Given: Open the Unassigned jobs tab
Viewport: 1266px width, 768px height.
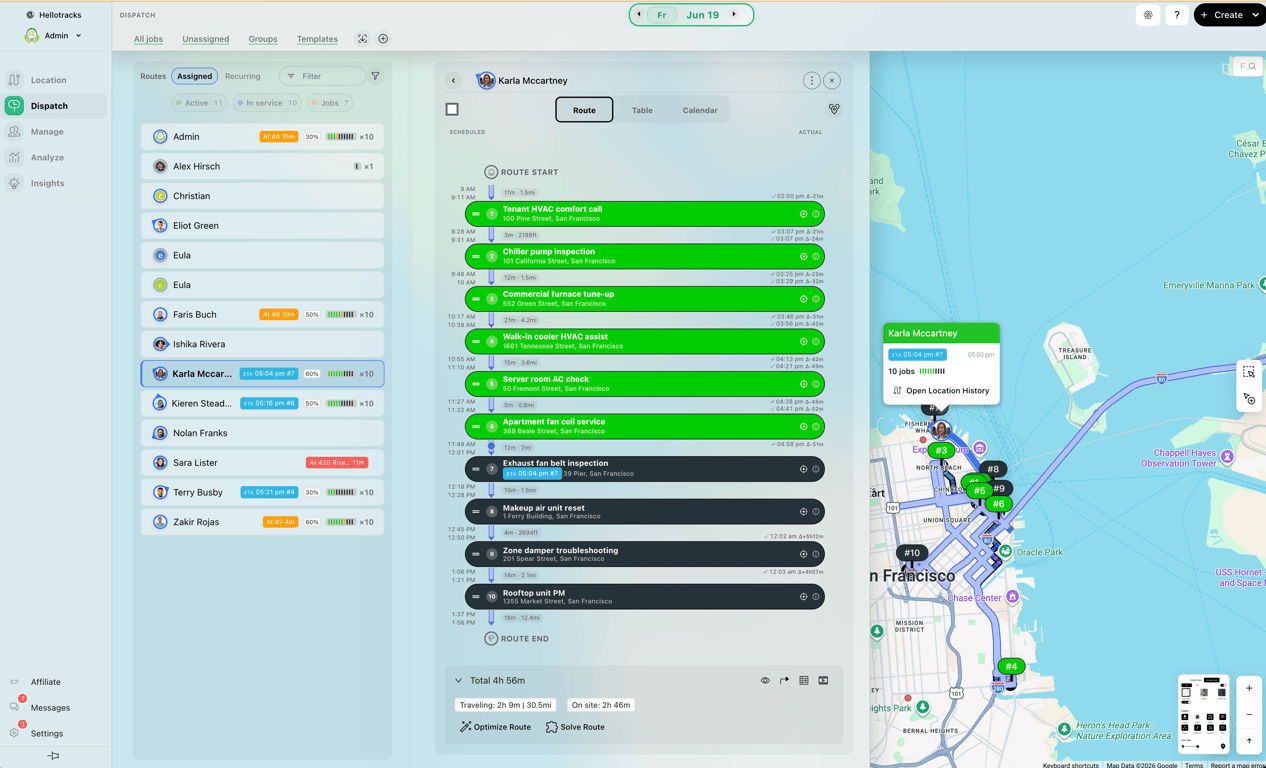Looking at the screenshot, I should coord(205,39).
